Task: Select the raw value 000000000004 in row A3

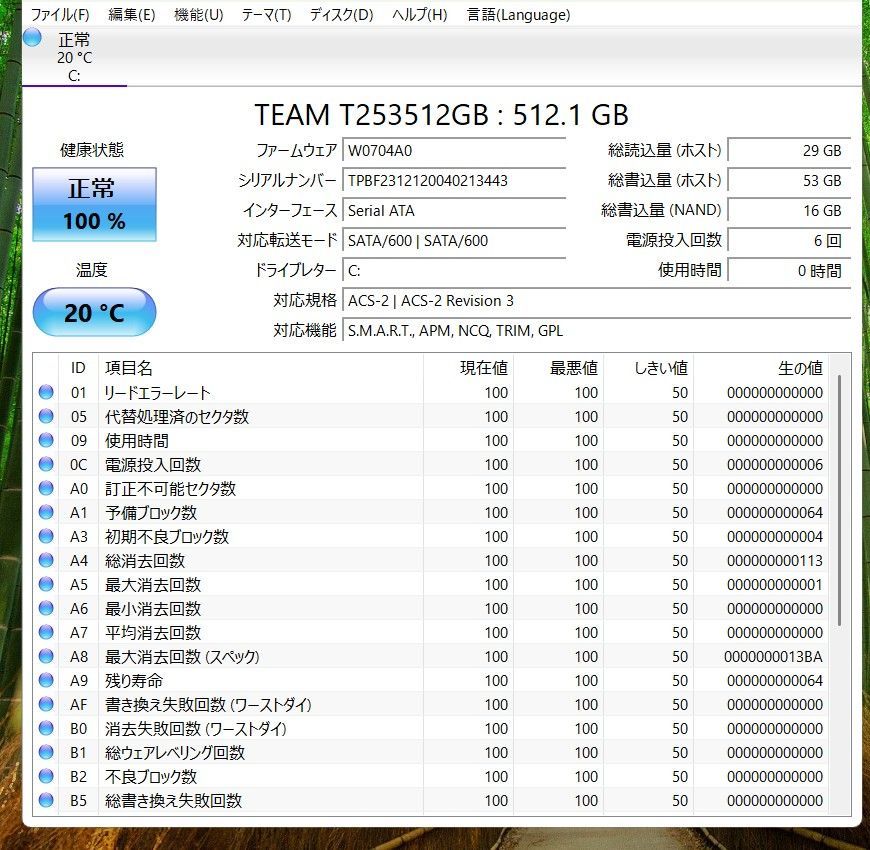Action: click(775, 537)
